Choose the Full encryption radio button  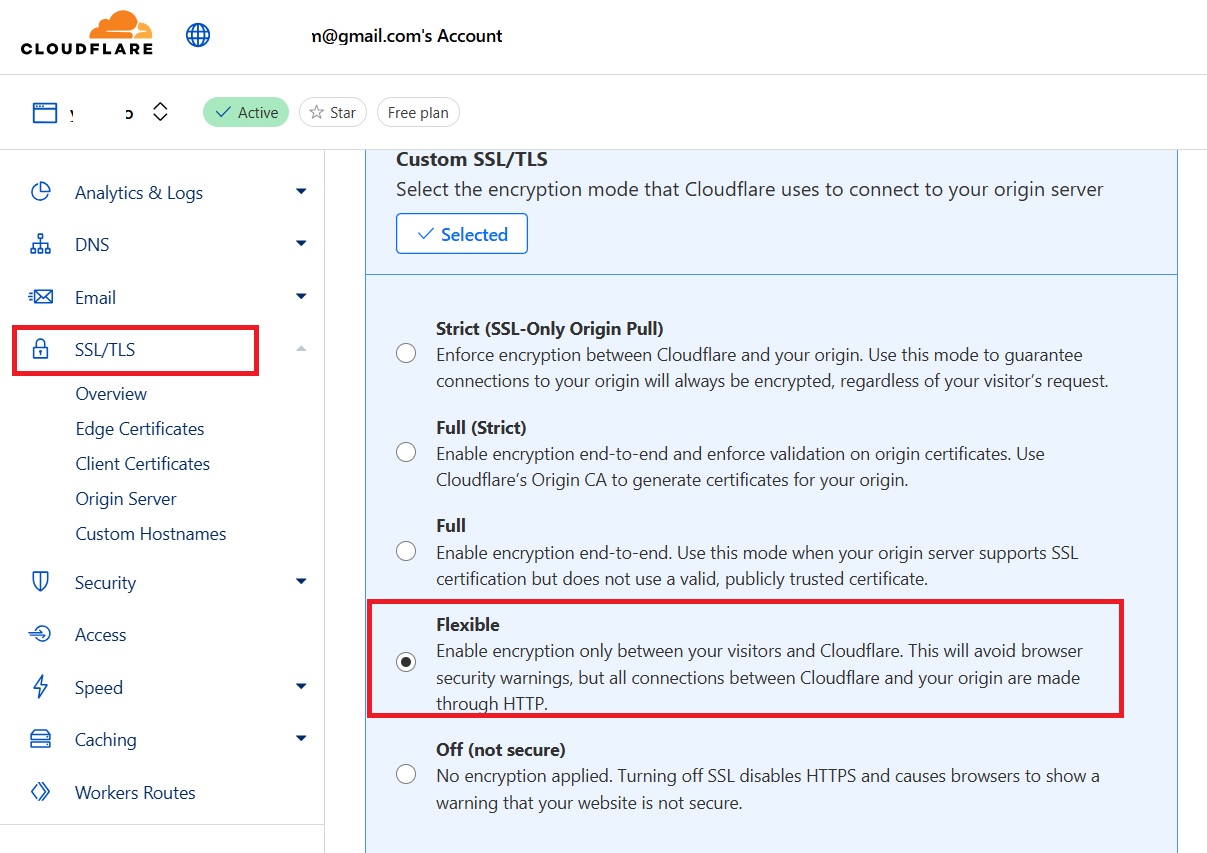coord(406,550)
